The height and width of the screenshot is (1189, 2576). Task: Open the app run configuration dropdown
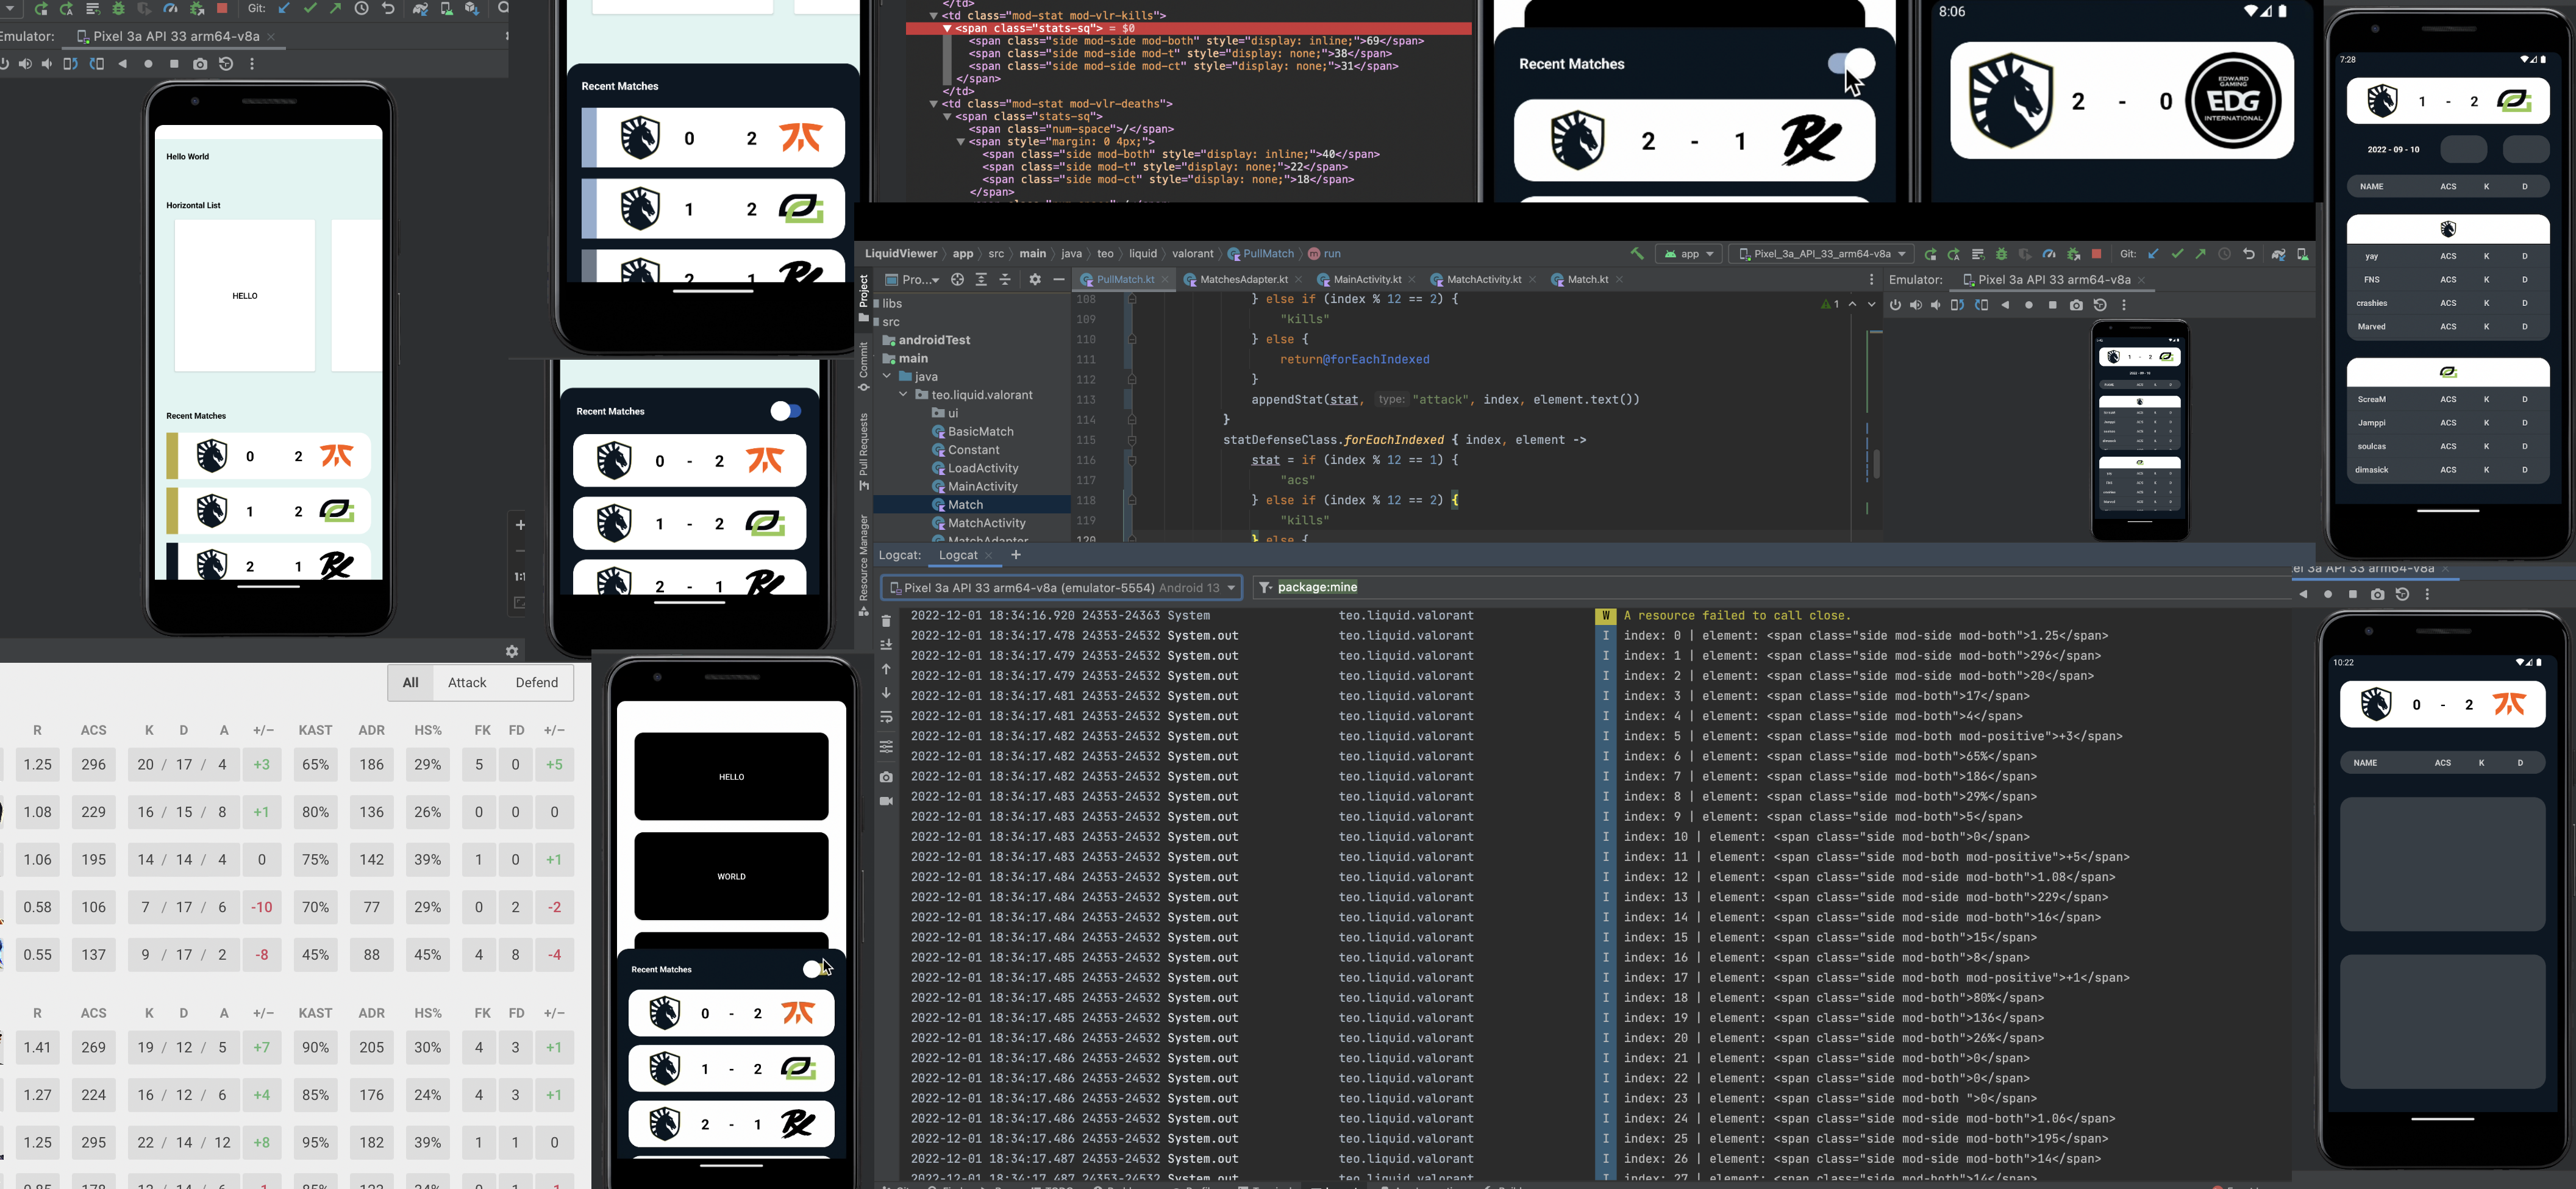[x=1689, y=254]
